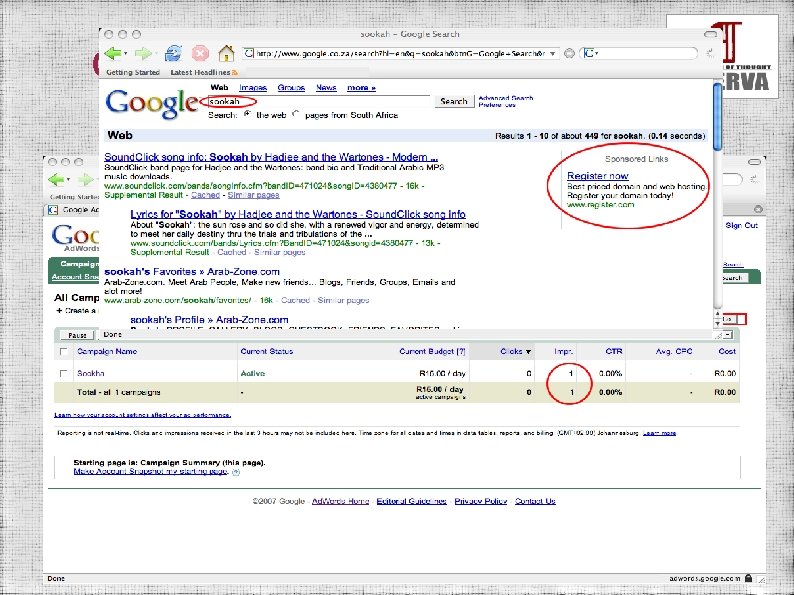Click the 'Active' status of the Sookha campaign
794x595 pixels.
pos(253,373)
